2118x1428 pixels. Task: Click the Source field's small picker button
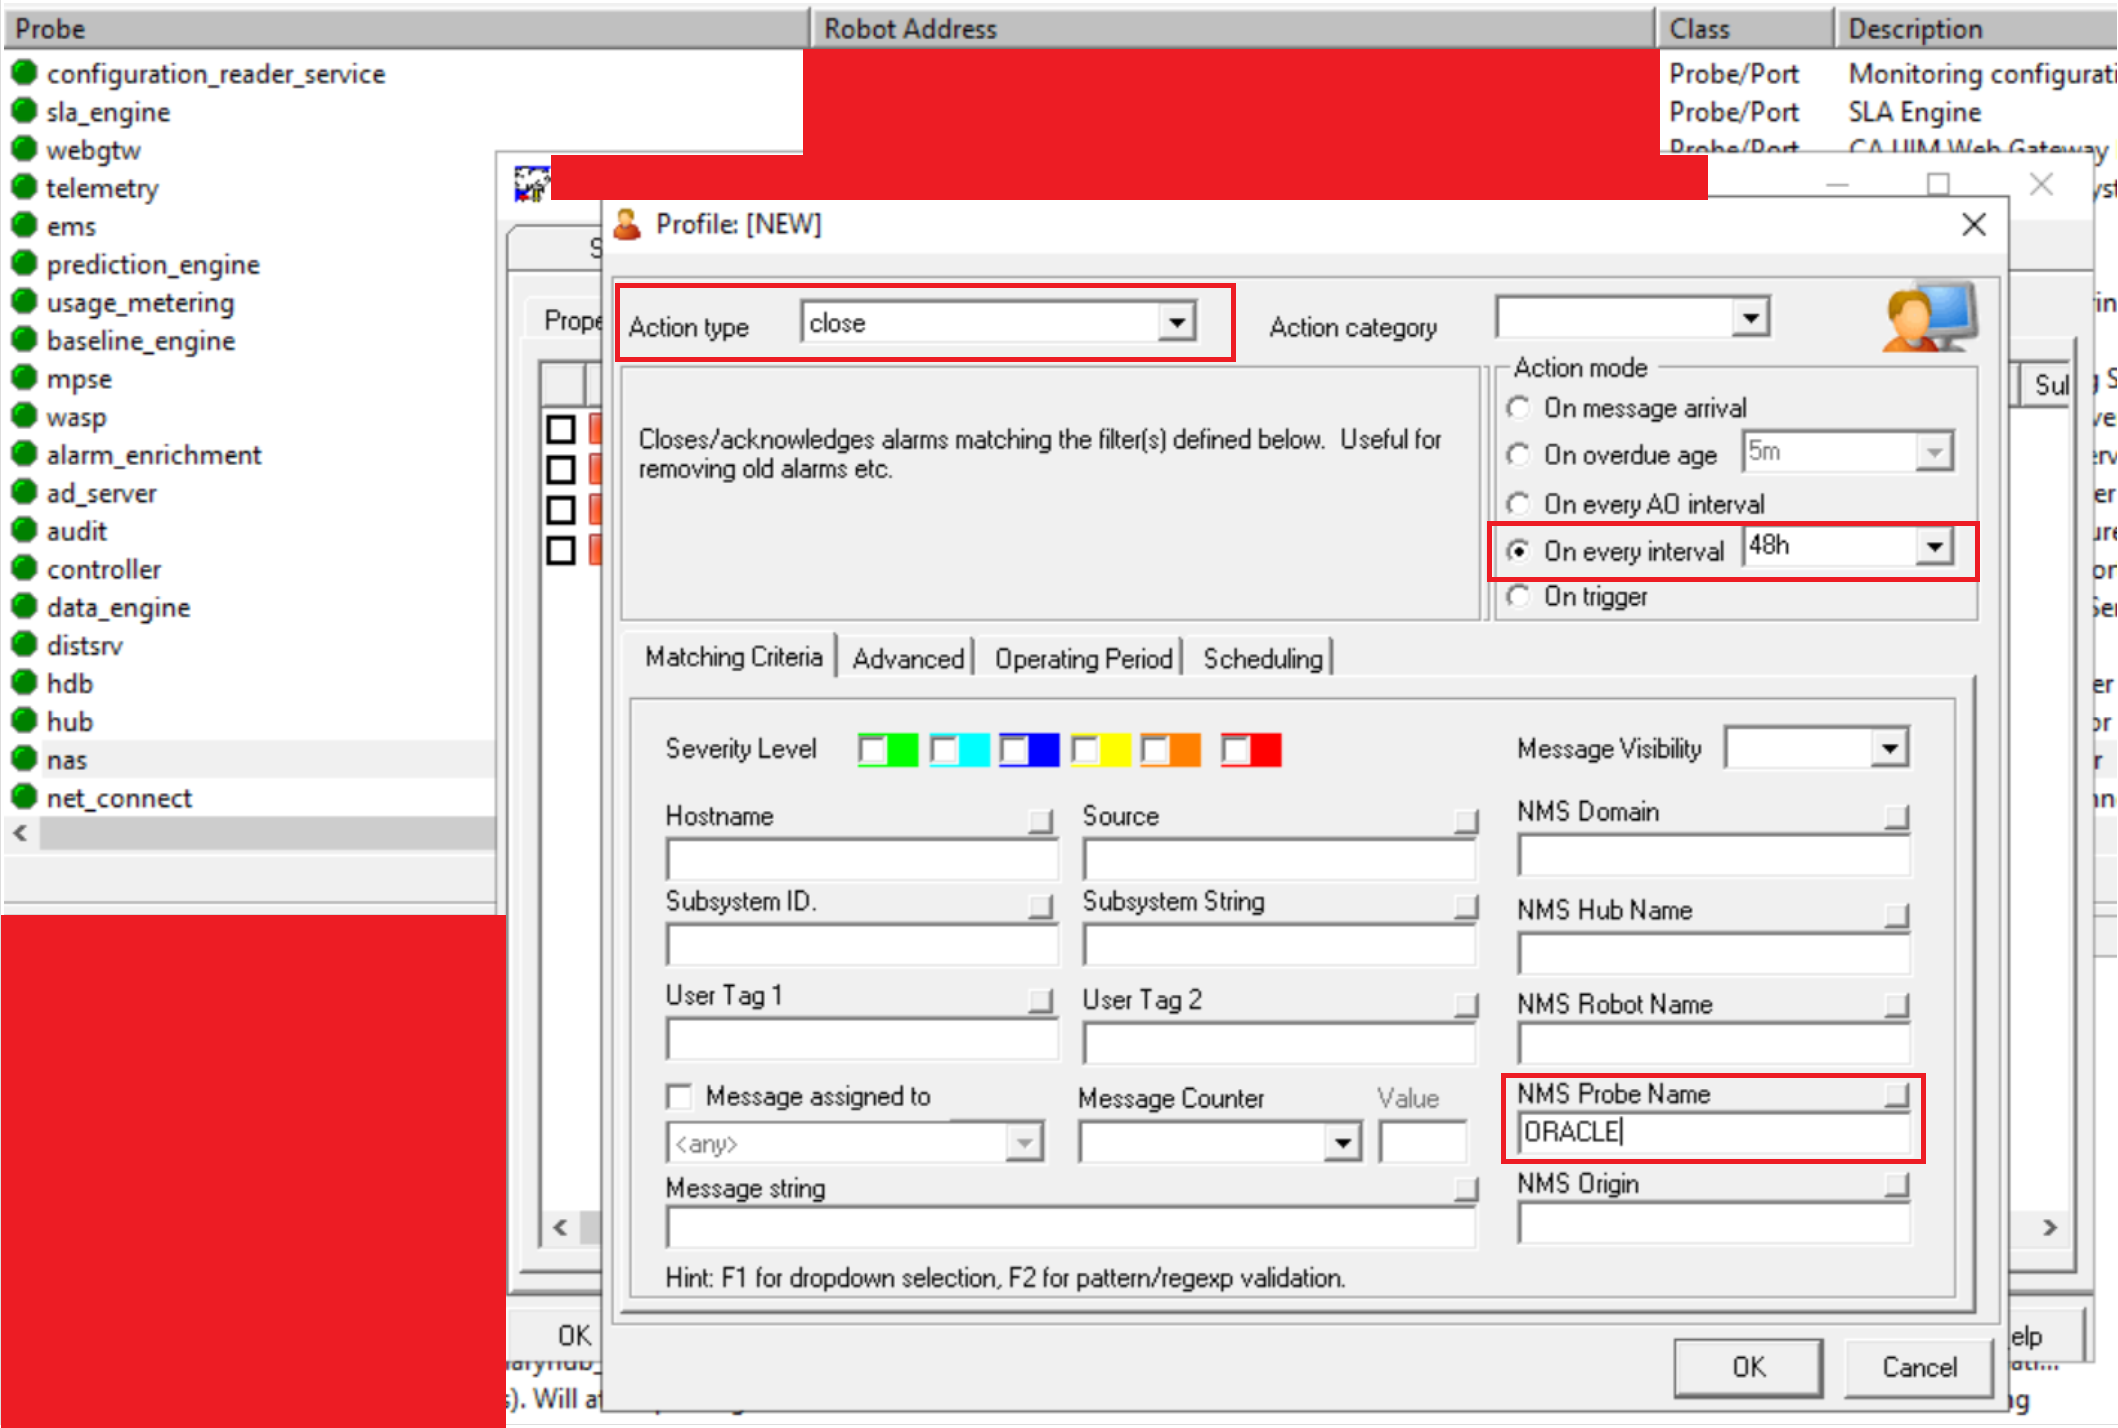(x=1465, y=821)
